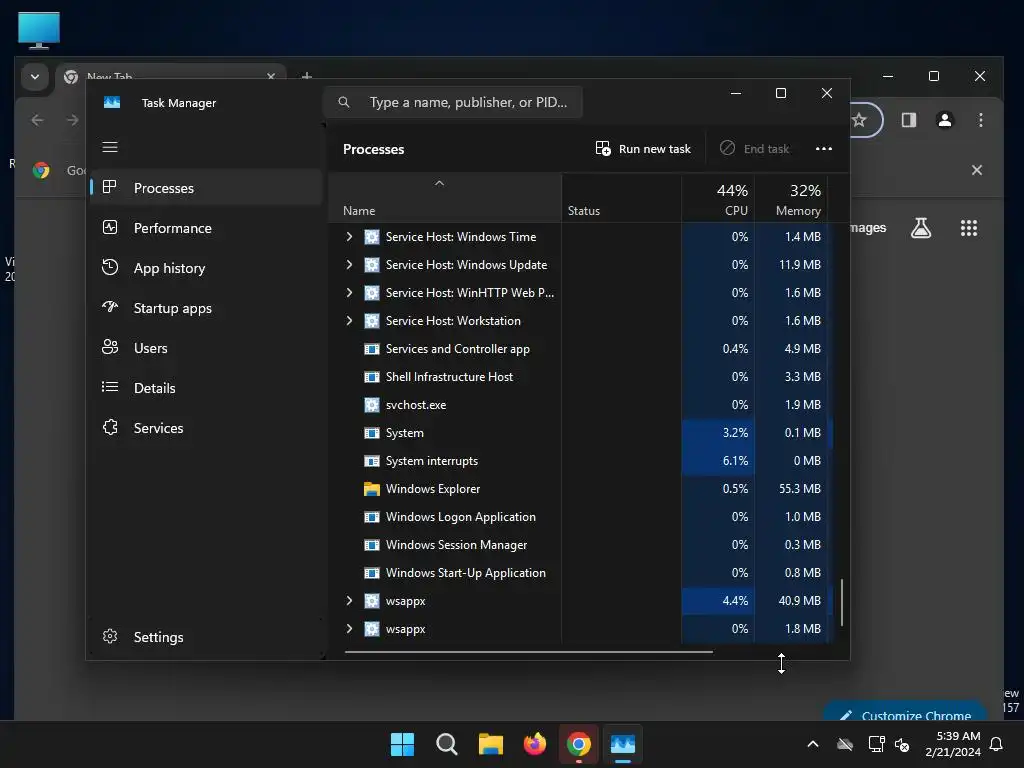Switch to the Performance page
The height and width of the screenshot is (768, 1024).
coord(206,228)
